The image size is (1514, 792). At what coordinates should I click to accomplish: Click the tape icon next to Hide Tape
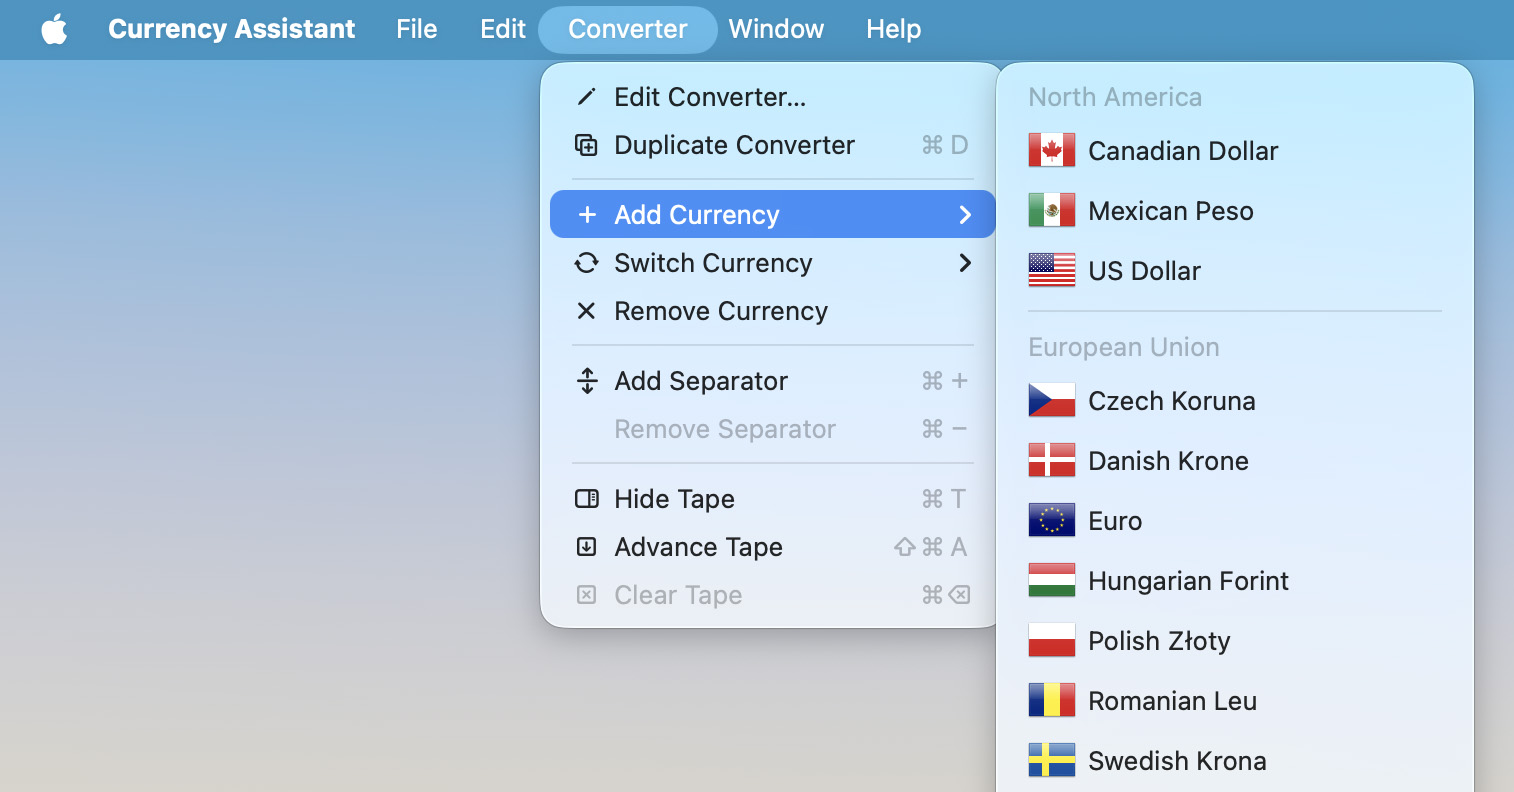[x=588, y=498]
